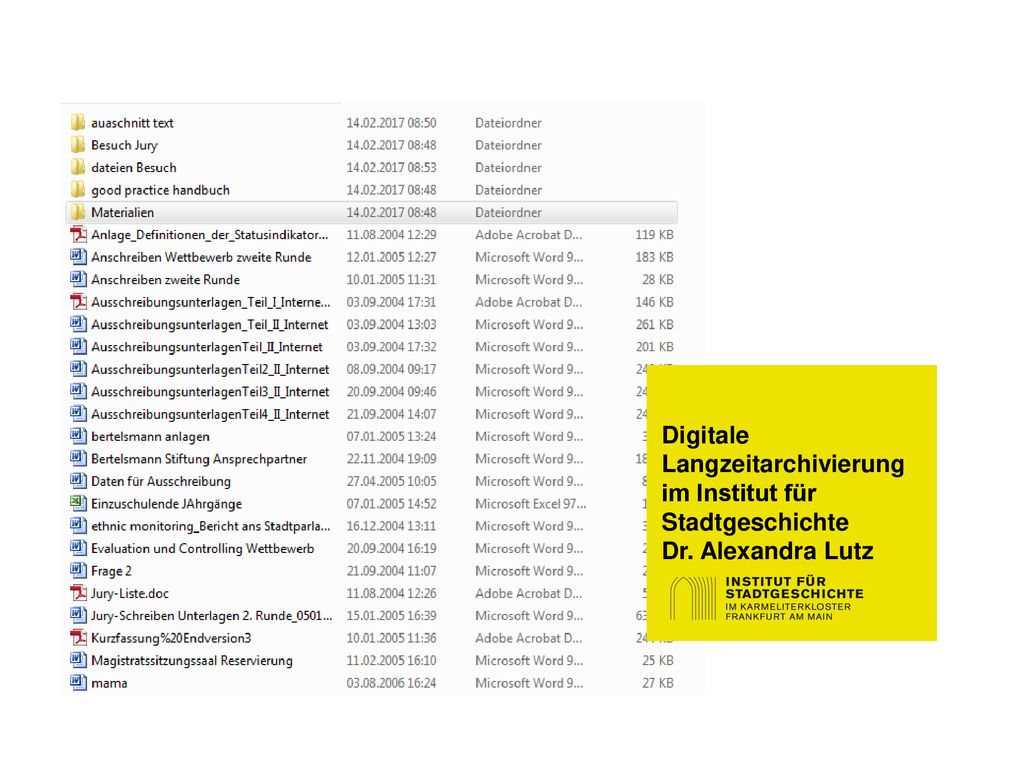The height and width of the screenshot is (768, 1024).
Task: Click the folder name Besuch Jury
Action: click(124, 146)
